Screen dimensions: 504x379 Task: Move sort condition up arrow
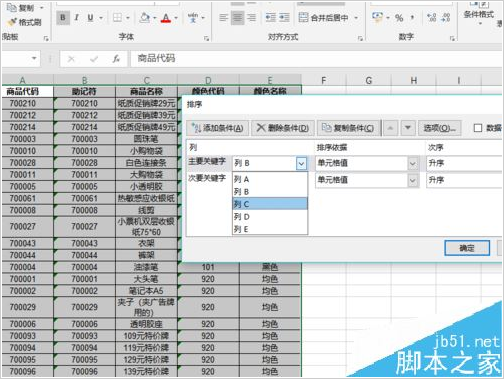390,128
